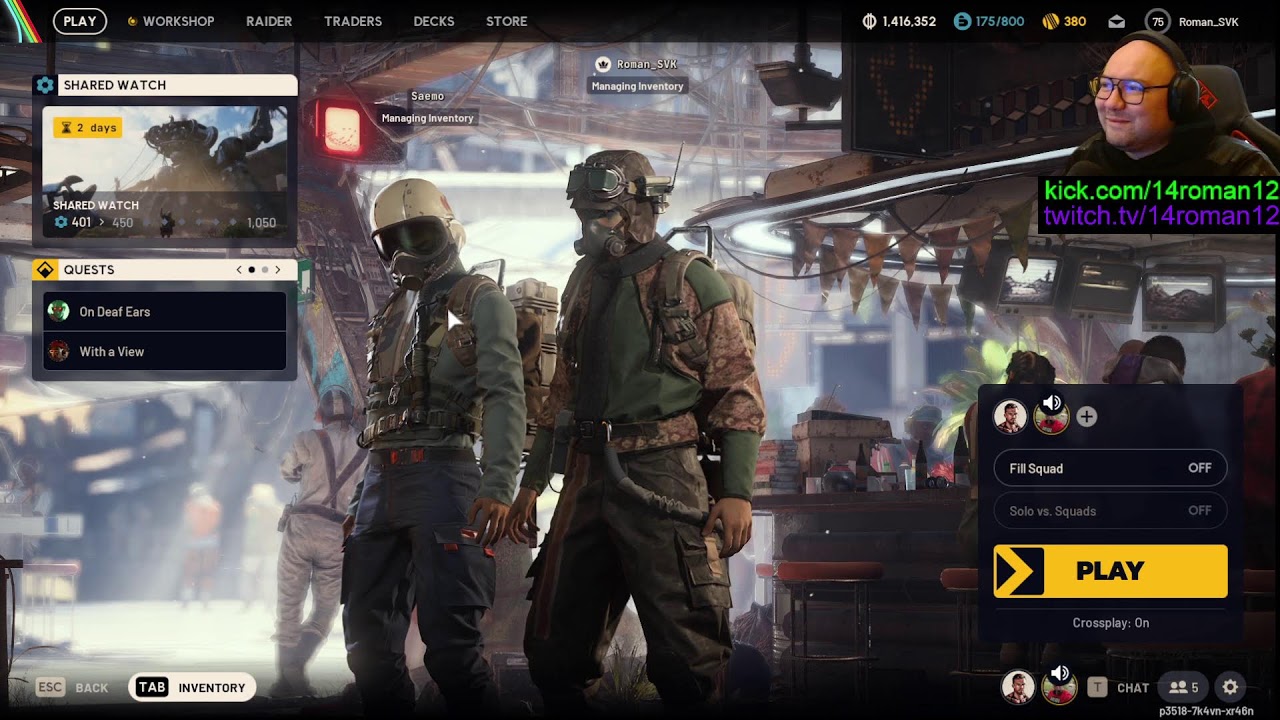Select first squad avatar above Fill Squad
This screenshot has height=720, width=1280.
(x=1010, y=417)
